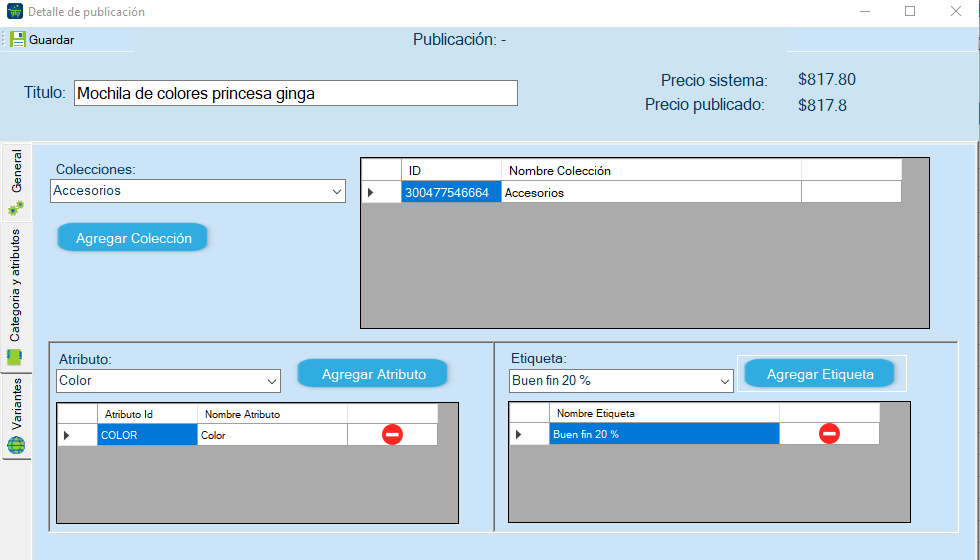This screenshot has height=560, width=980.
Task: Click the Nombre Colección column header
Action: click(x=651, y=171)
